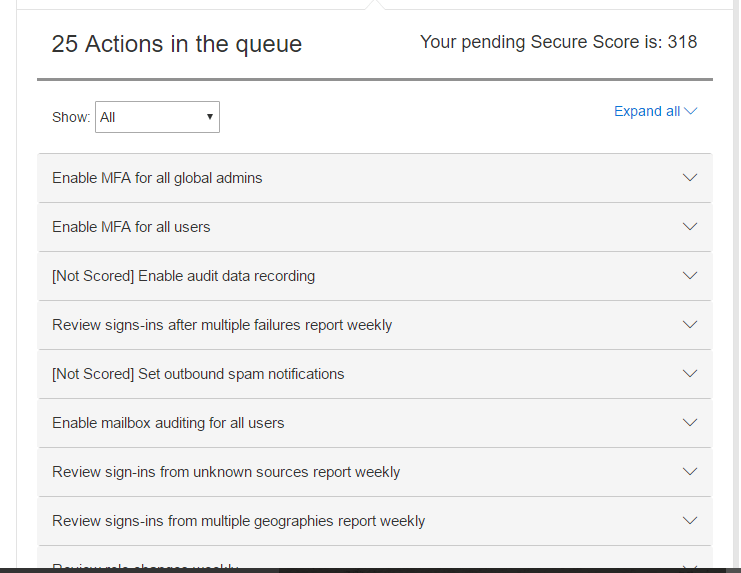The height and width of the screenshot is (573, 741).
Task: Select the Enable MFA for all global admins title
Action: (157, 178)
